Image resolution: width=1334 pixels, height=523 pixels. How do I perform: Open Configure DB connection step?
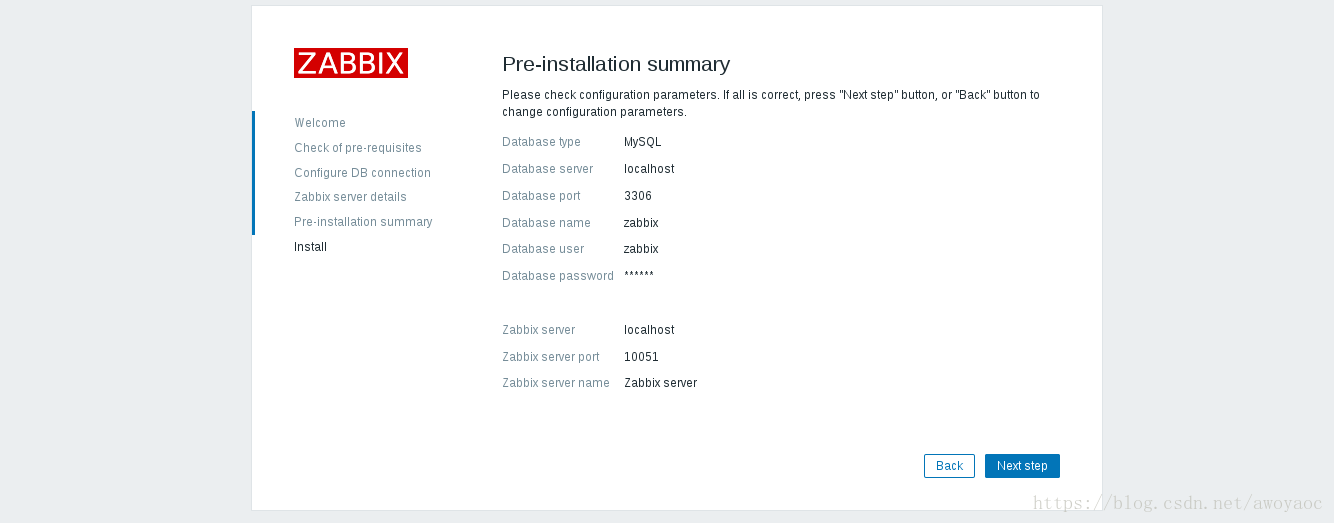pyautogui.click(x=362, y=173)
